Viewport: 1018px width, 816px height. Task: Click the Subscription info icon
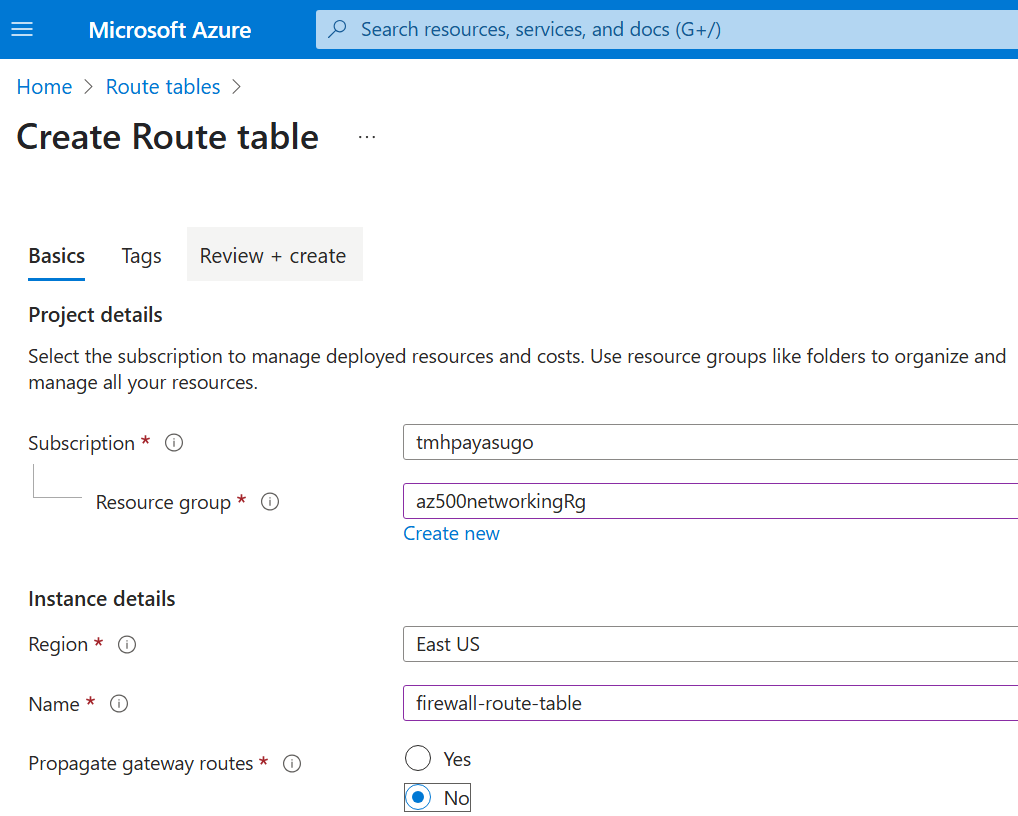(174, 443)
